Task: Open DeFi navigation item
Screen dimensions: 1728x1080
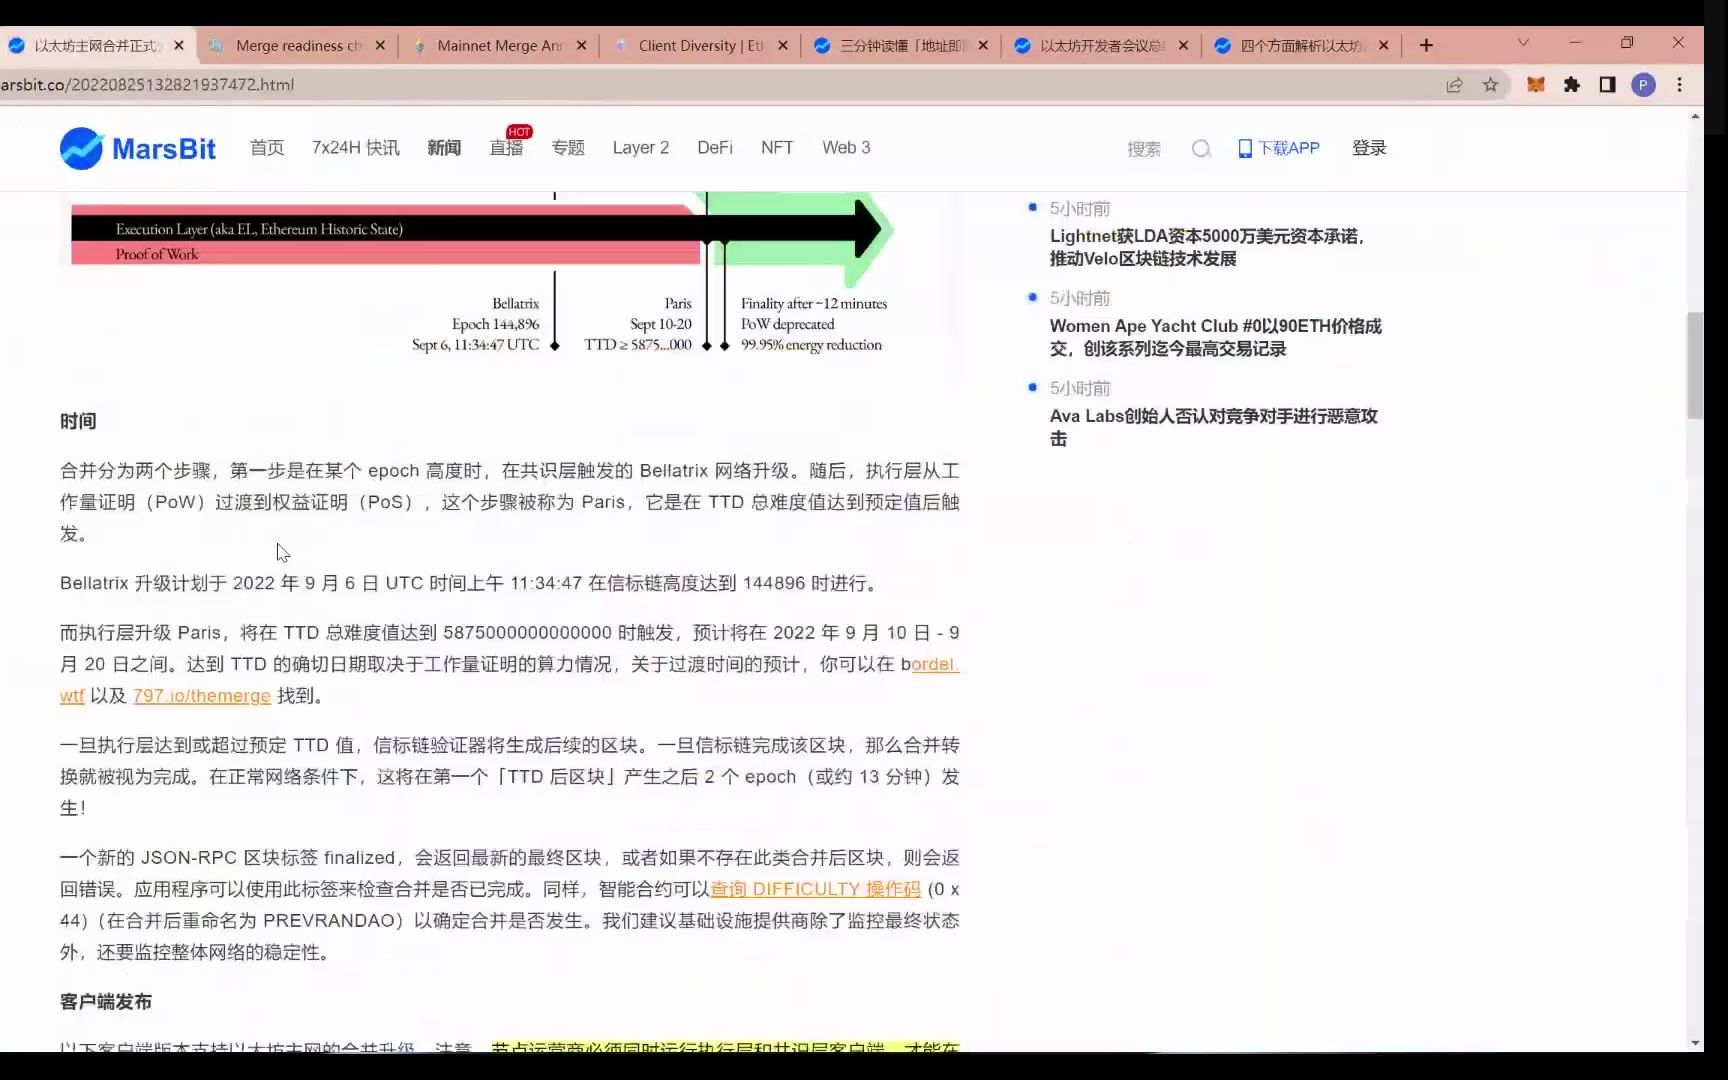Action: coord(715,148)
